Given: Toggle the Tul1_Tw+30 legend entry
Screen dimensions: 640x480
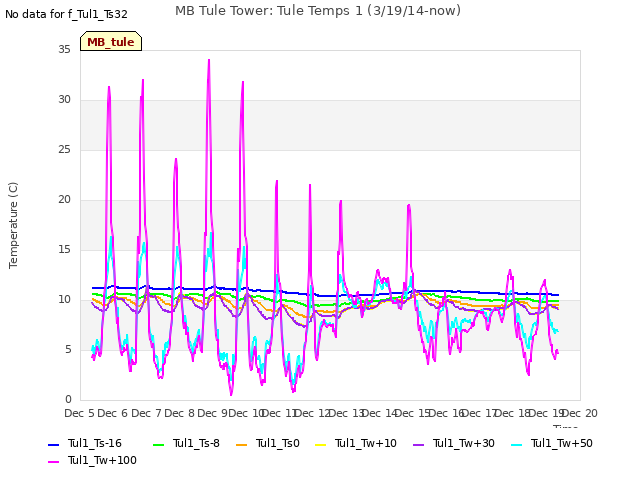Looking at the screenshot, I should pyautogui.click(x=454, y=443).
